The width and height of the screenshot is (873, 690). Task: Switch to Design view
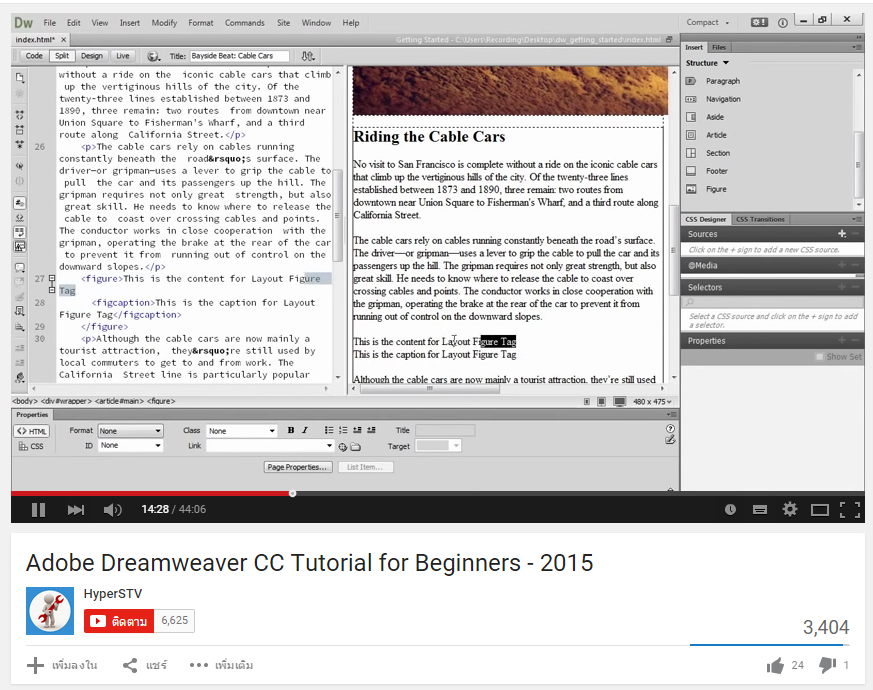click(92, 56)
